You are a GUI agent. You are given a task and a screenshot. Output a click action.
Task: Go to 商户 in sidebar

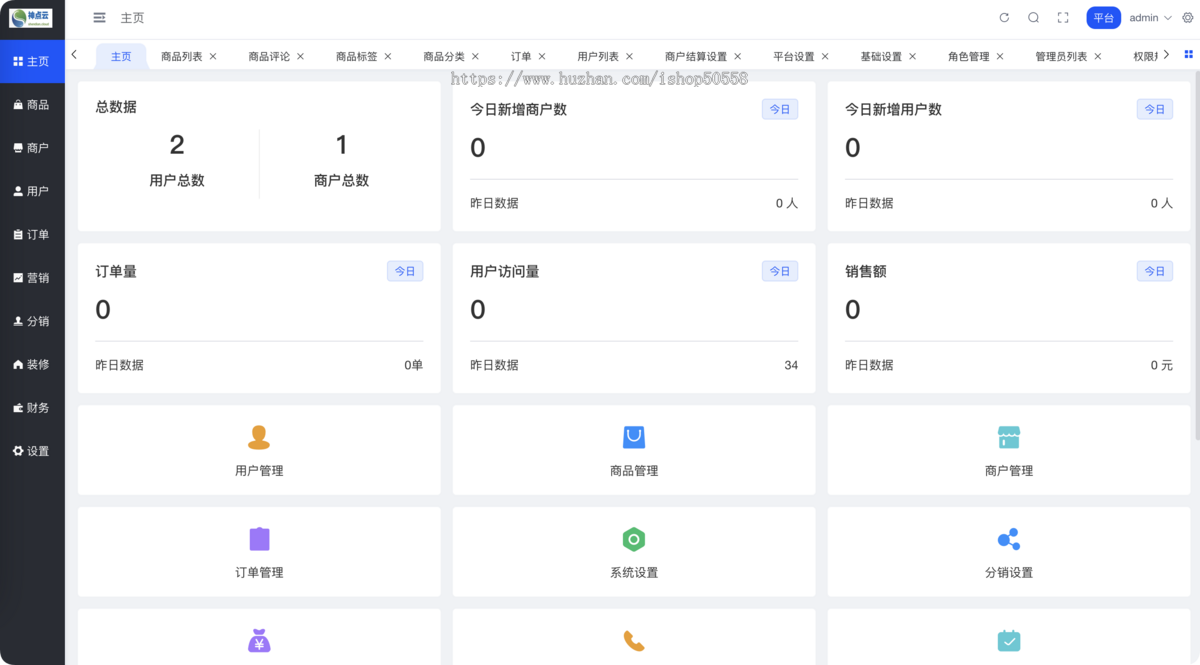pyautogui.click(x=32, y=148)
